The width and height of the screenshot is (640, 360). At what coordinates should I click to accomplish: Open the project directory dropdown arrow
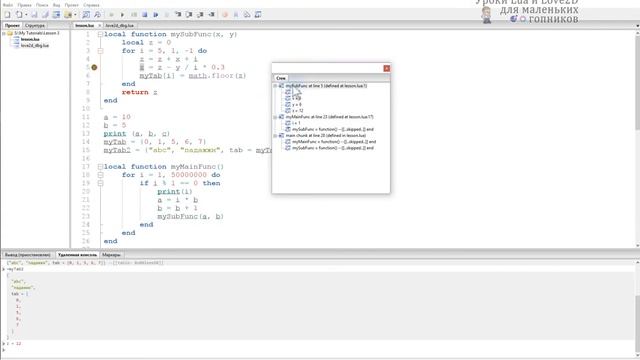click(75, 15)
